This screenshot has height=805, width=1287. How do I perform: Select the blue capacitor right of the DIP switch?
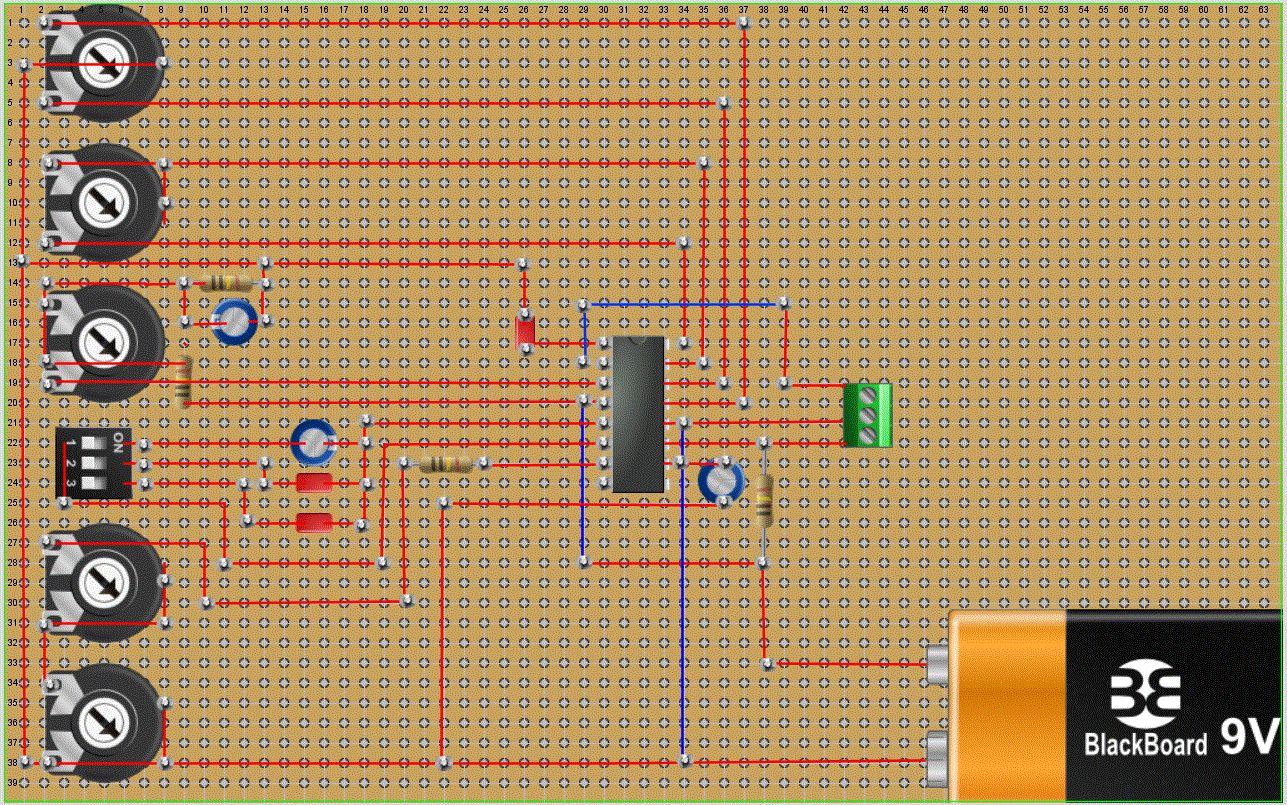pos(314,443)
